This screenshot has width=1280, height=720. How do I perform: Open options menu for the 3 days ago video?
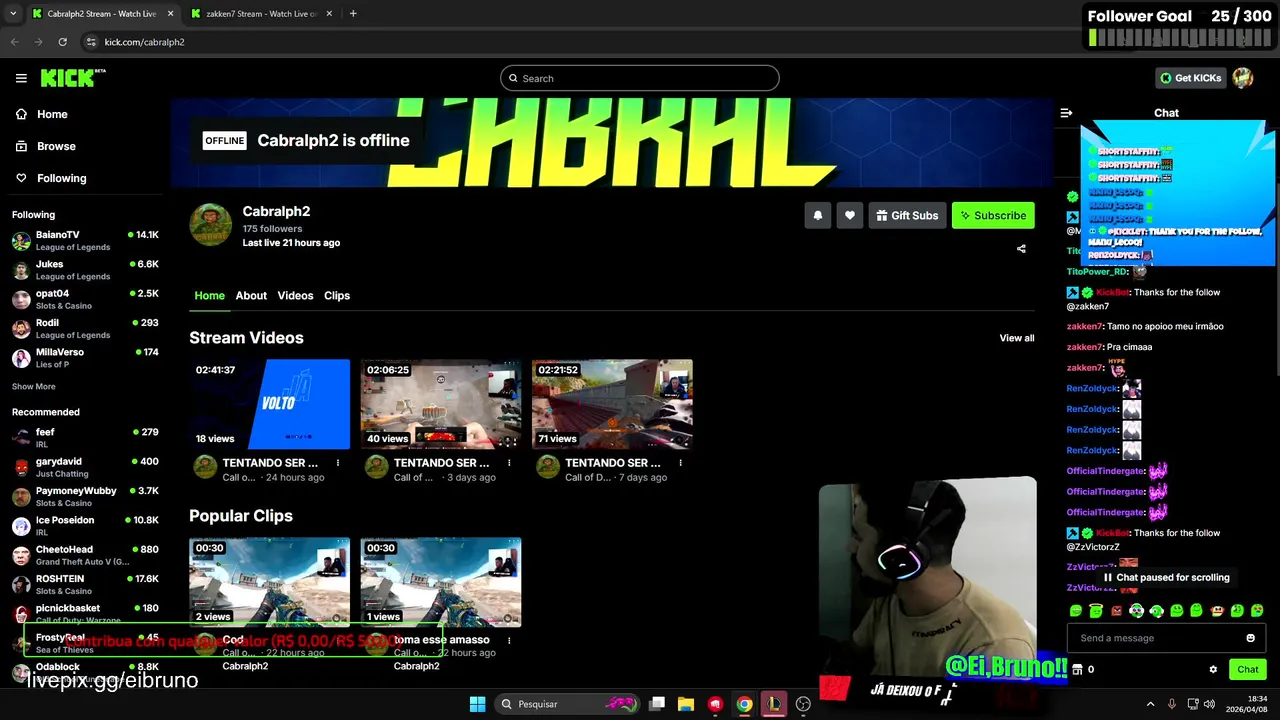point(509,463)
